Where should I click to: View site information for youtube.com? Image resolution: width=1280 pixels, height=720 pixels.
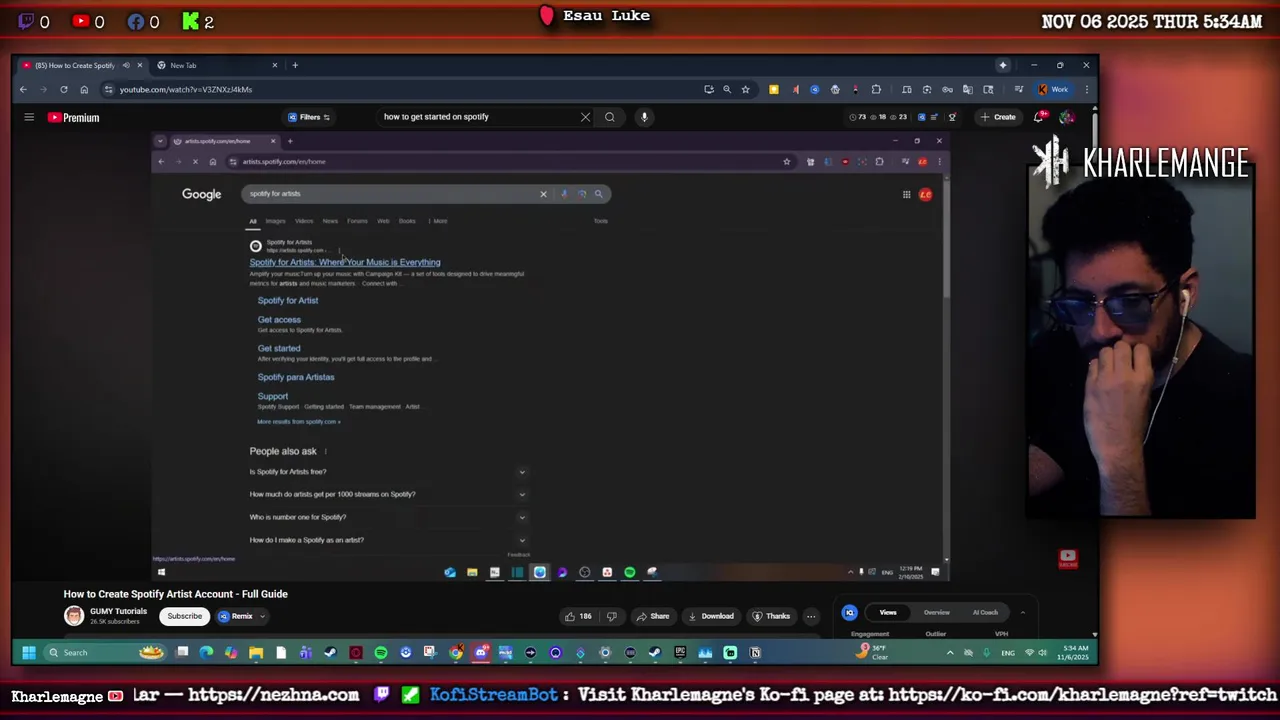109,89
